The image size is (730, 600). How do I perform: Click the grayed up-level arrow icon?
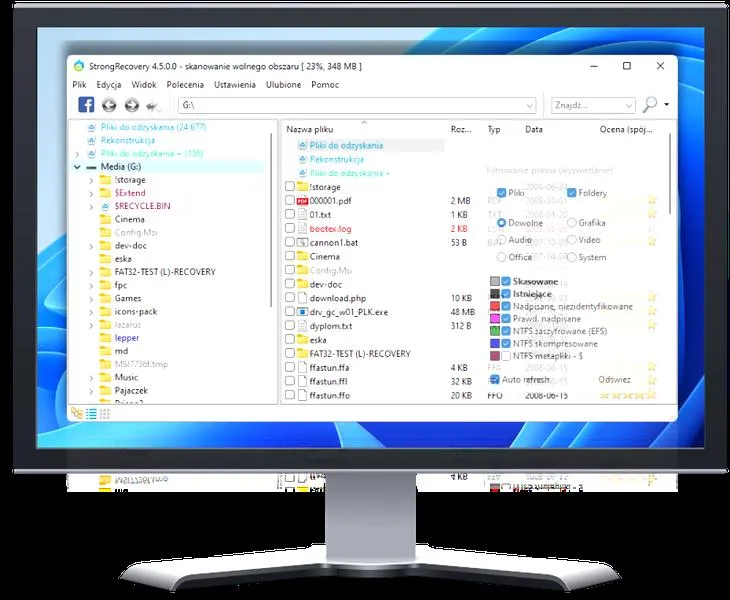tap(153, 106)
